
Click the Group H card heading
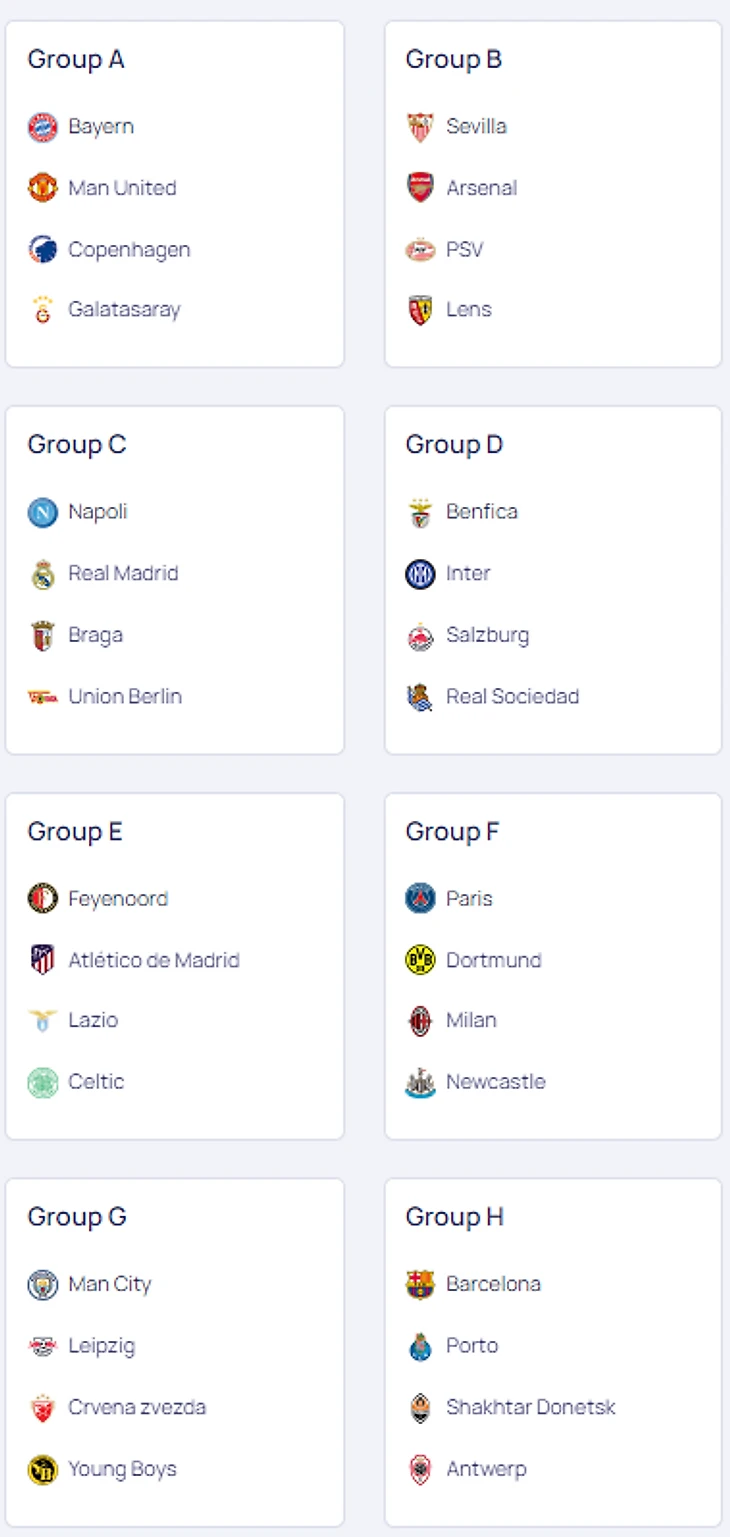pyautogui.click(x=455, y=1217)
